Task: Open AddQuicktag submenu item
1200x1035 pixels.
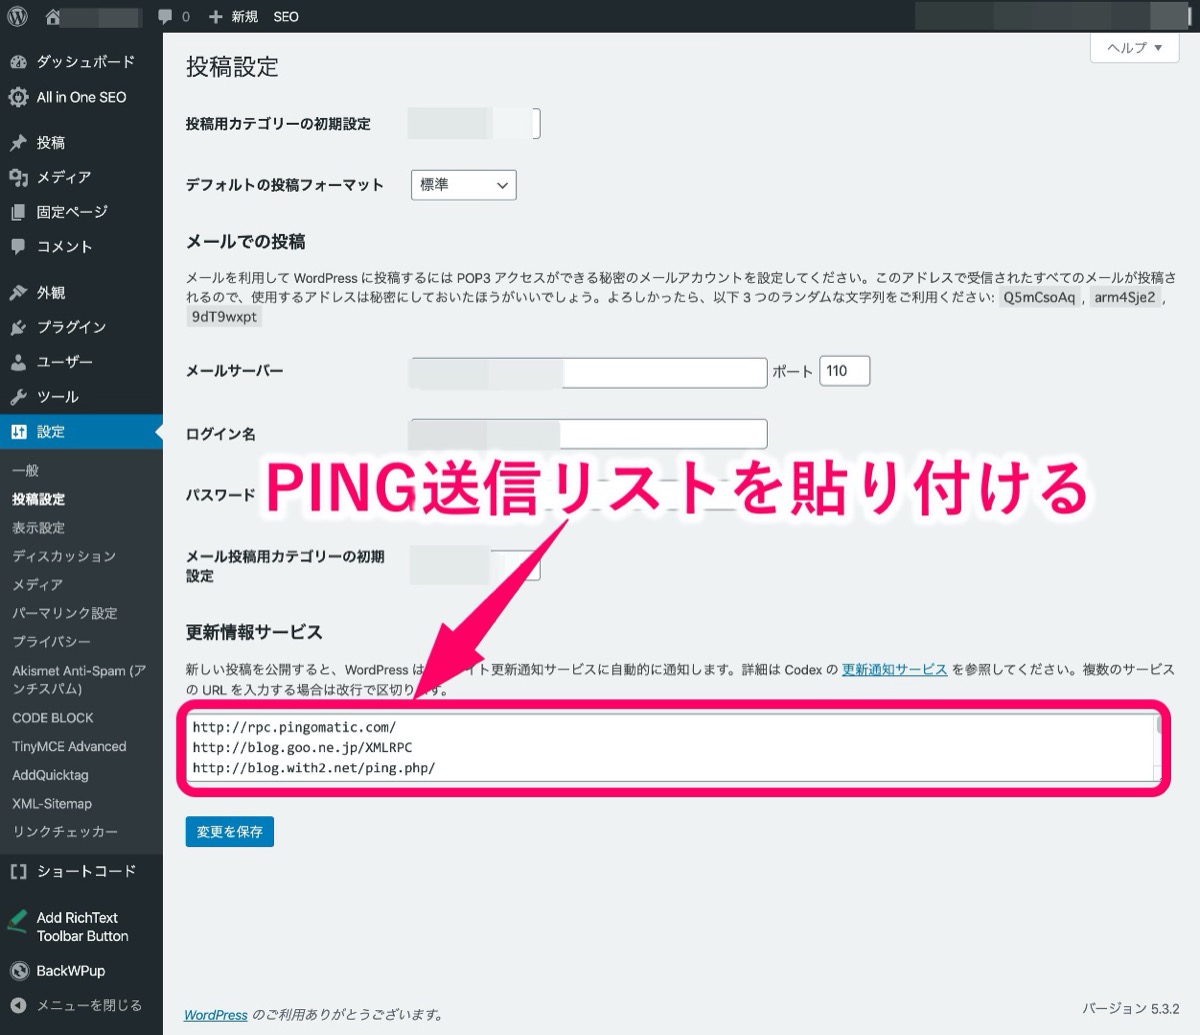Action: click(x=50, y=775)
